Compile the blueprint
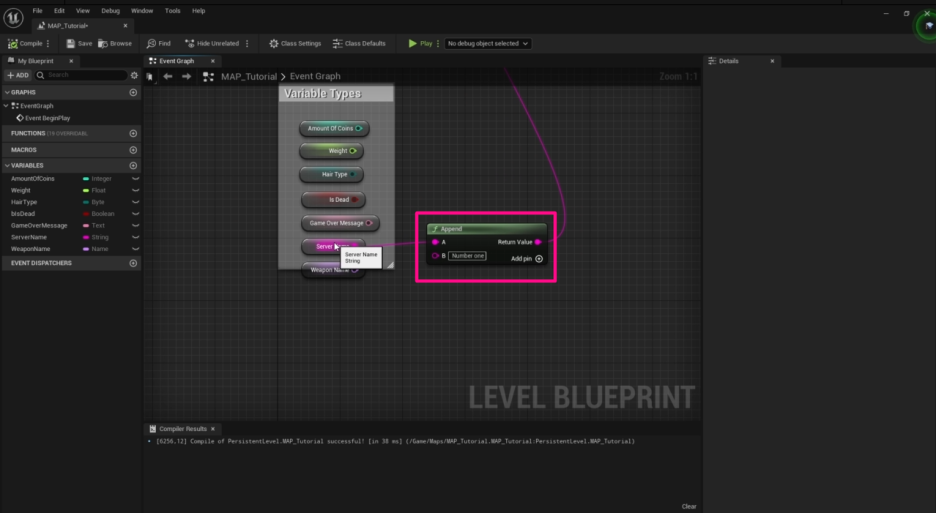Screen dimensions: 936x513 25,44
